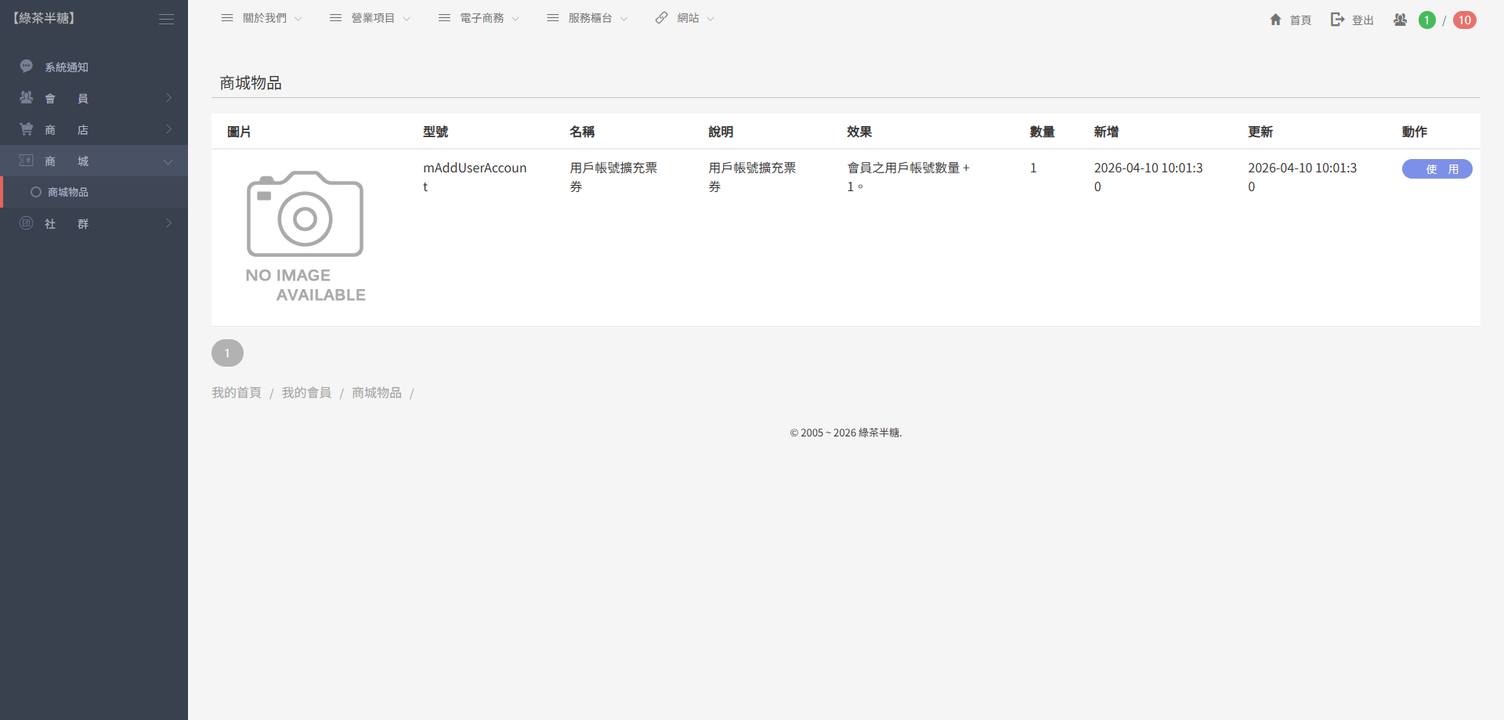Screen dimensions: 1504x720
Task: Click the 我的首頁 breadcrumb link
Action: point(236,393)
